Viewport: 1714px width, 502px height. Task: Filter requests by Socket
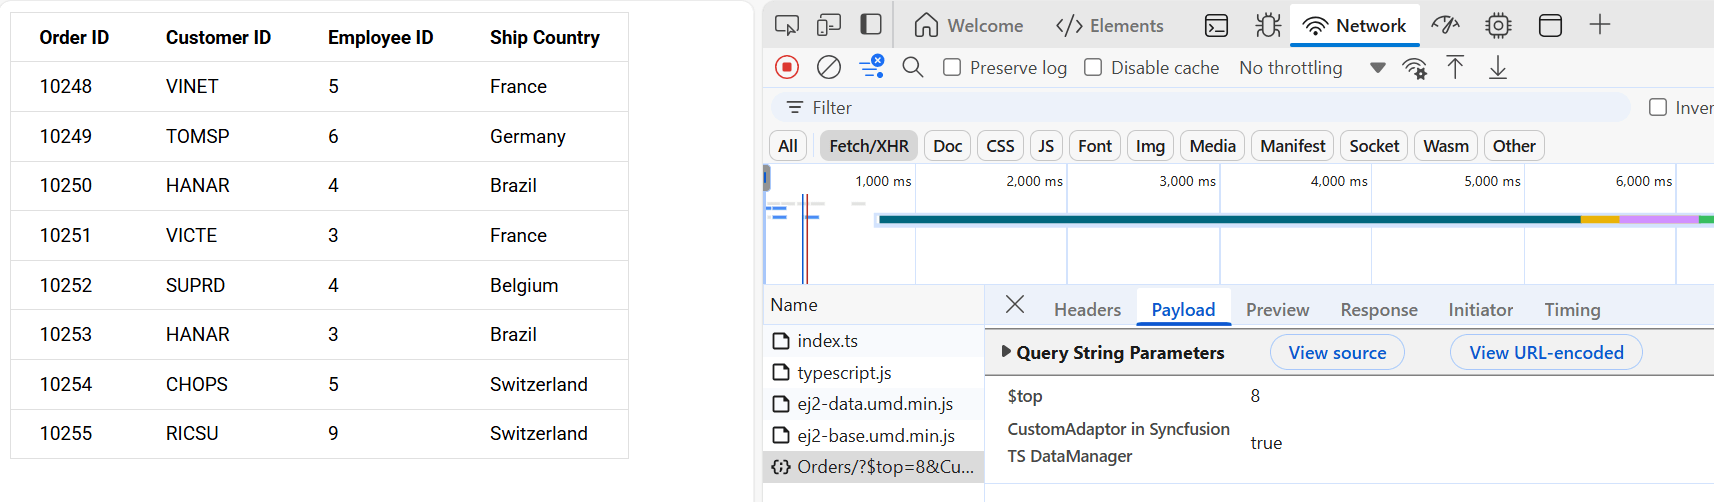pyautogui.click(x=1374, y=146)
